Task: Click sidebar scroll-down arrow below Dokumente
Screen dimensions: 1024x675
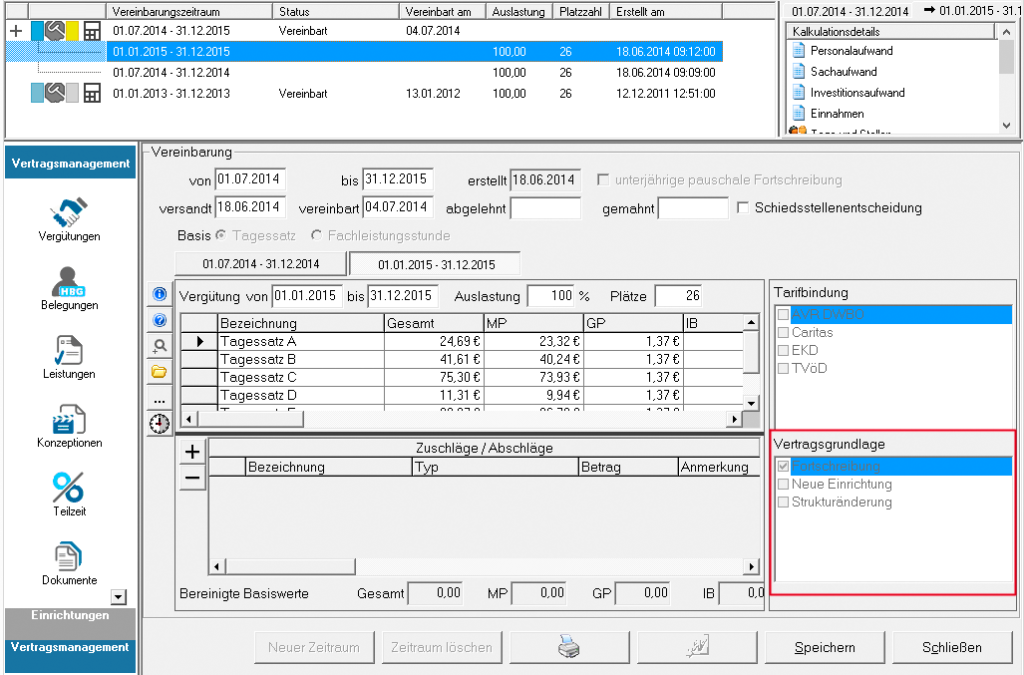Action: [119, 597]
